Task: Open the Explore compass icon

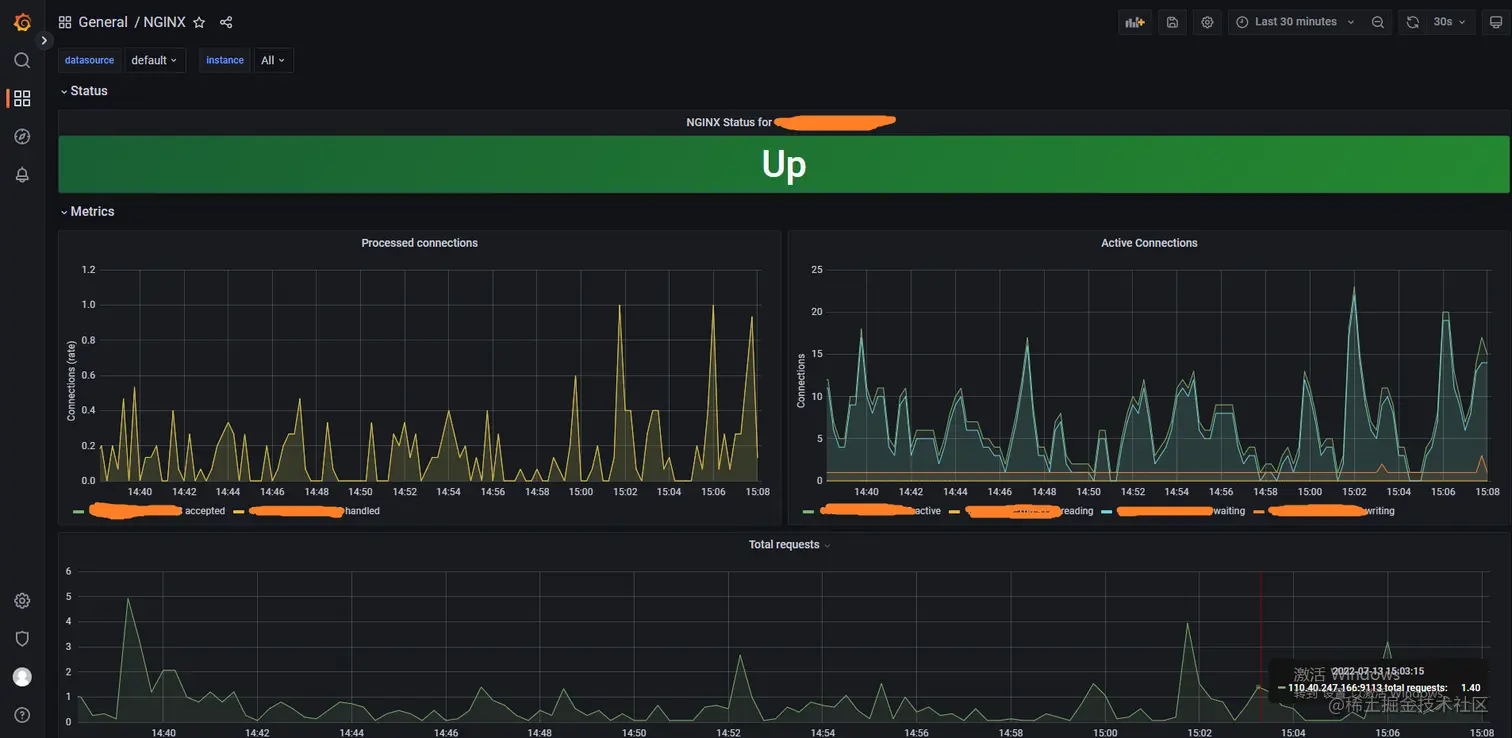Action: (x=22, y=137)
